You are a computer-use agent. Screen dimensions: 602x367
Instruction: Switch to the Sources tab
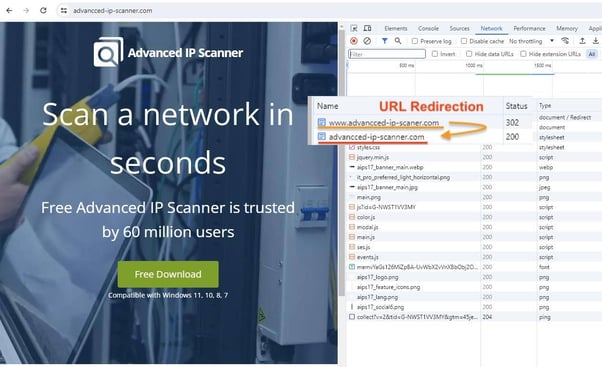click(459, 28)
